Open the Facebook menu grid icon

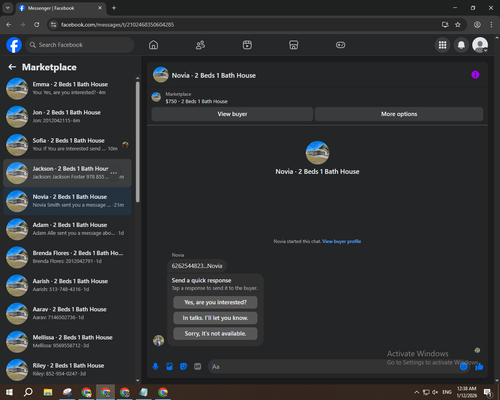(442, 45)
